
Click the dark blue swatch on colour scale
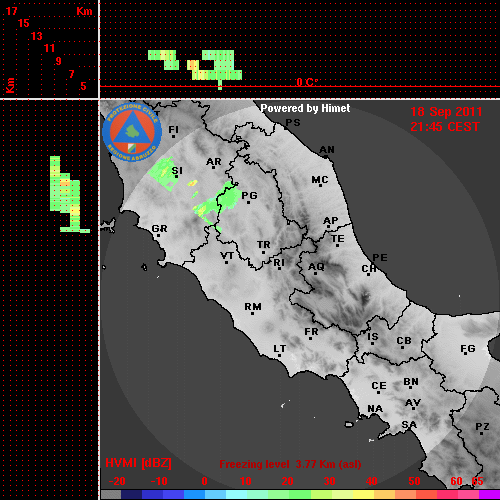point(132,495)
